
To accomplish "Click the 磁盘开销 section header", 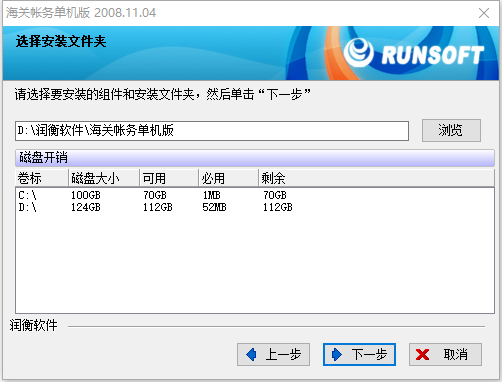I will click(x=255, y=158).
